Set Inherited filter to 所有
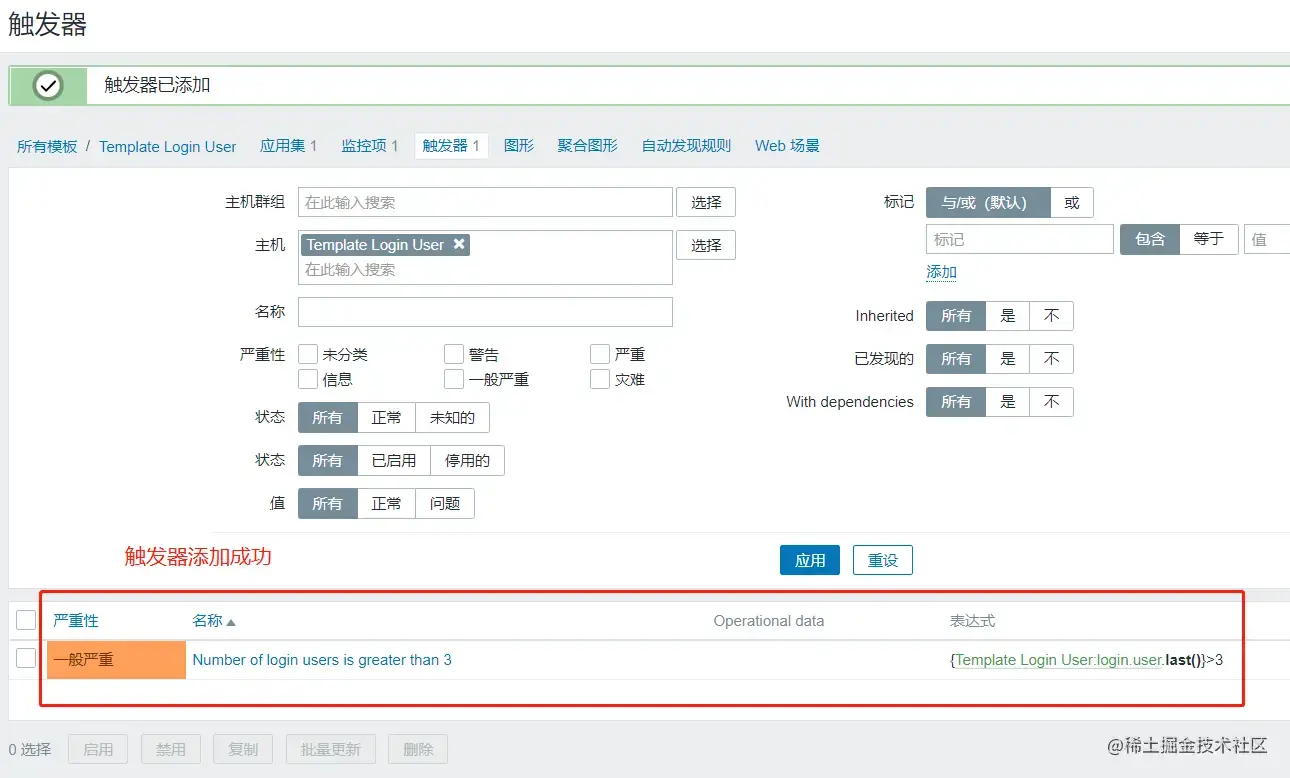The height and width of the screenshot is (778, 1290). point(956,316)
